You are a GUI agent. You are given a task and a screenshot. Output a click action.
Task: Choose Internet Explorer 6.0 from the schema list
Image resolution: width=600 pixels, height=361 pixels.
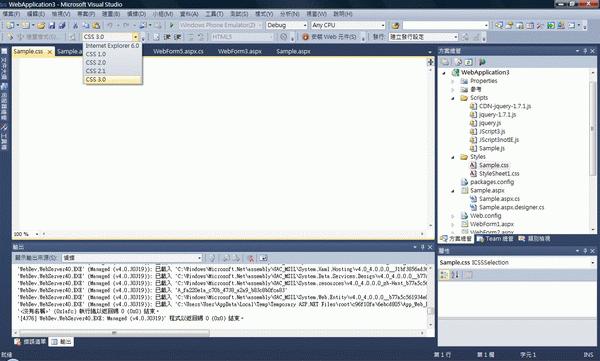coord(112,46)
